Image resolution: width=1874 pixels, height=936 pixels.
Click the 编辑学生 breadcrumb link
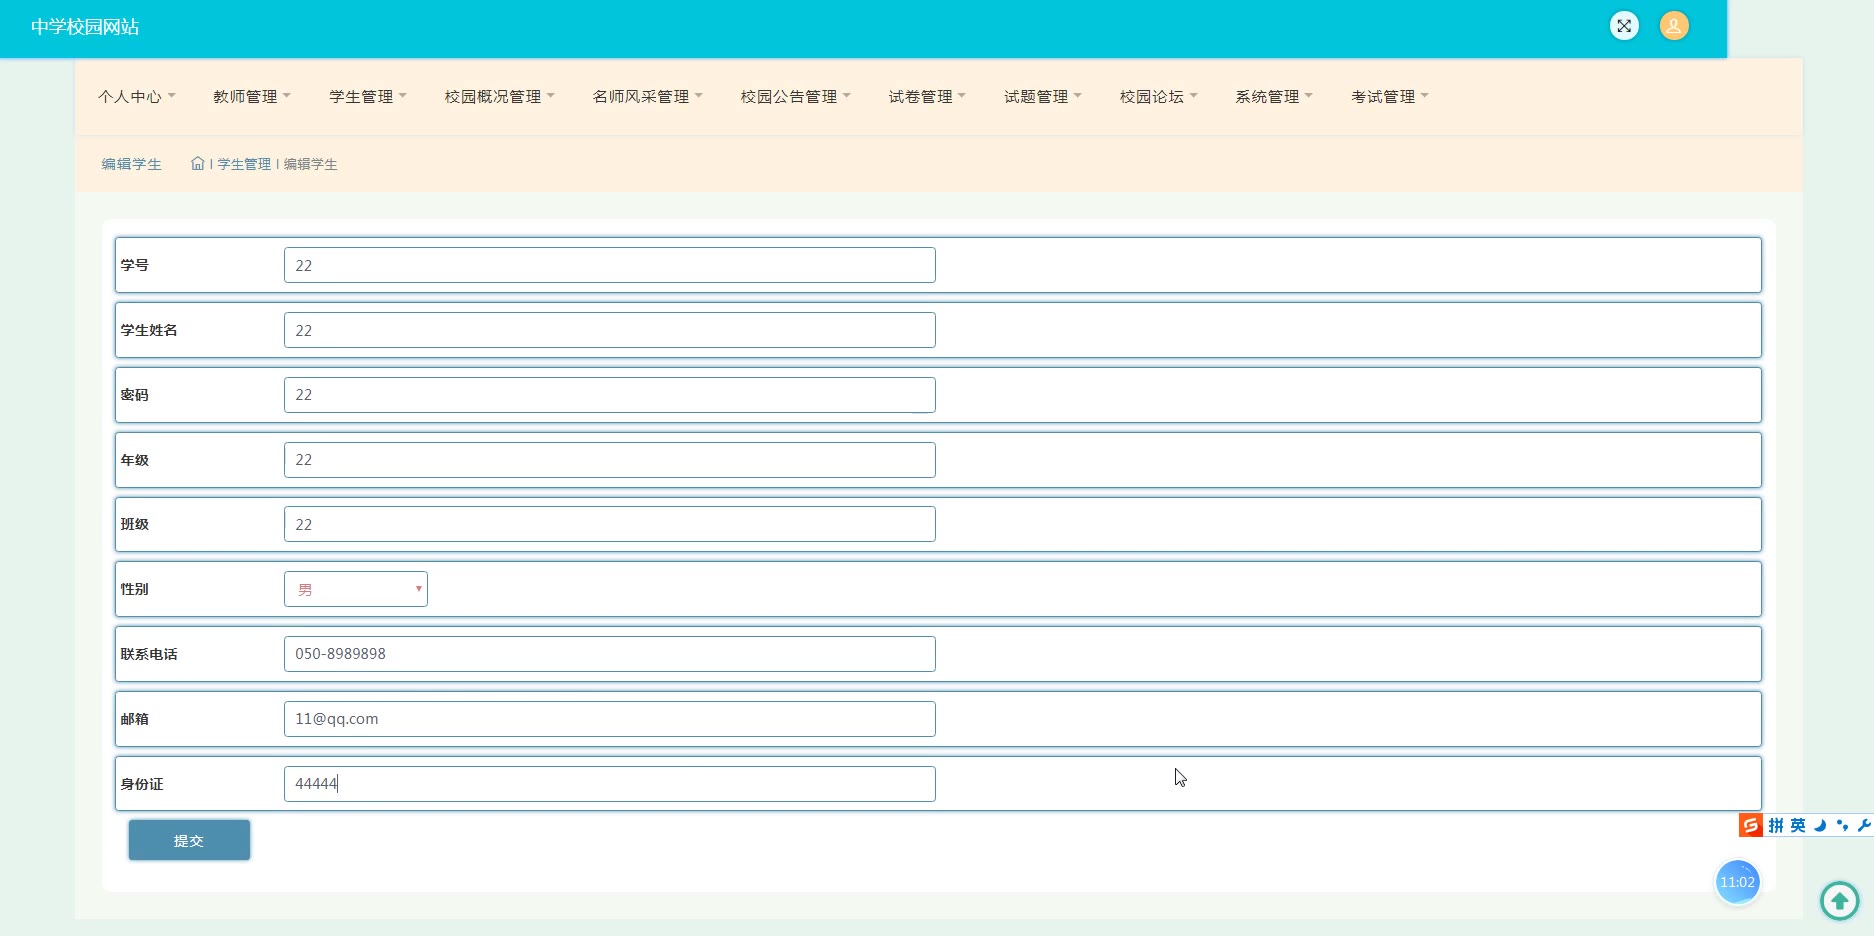pyautogui.click(x=311, y=164)
